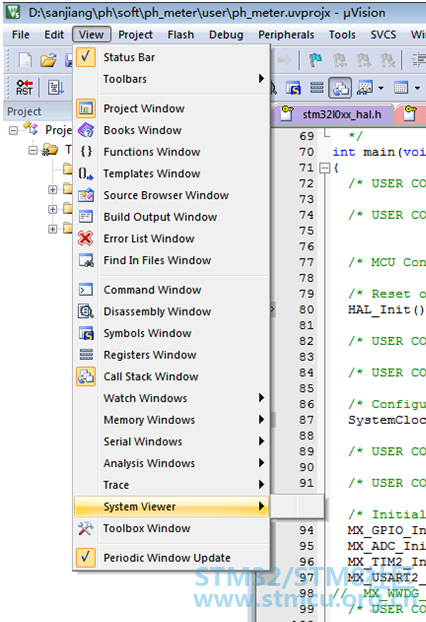This screenshot has width=426, height=622.
Task: Switch to stm32l0xx_hal.h editor tab
Action: pos(334,115)
